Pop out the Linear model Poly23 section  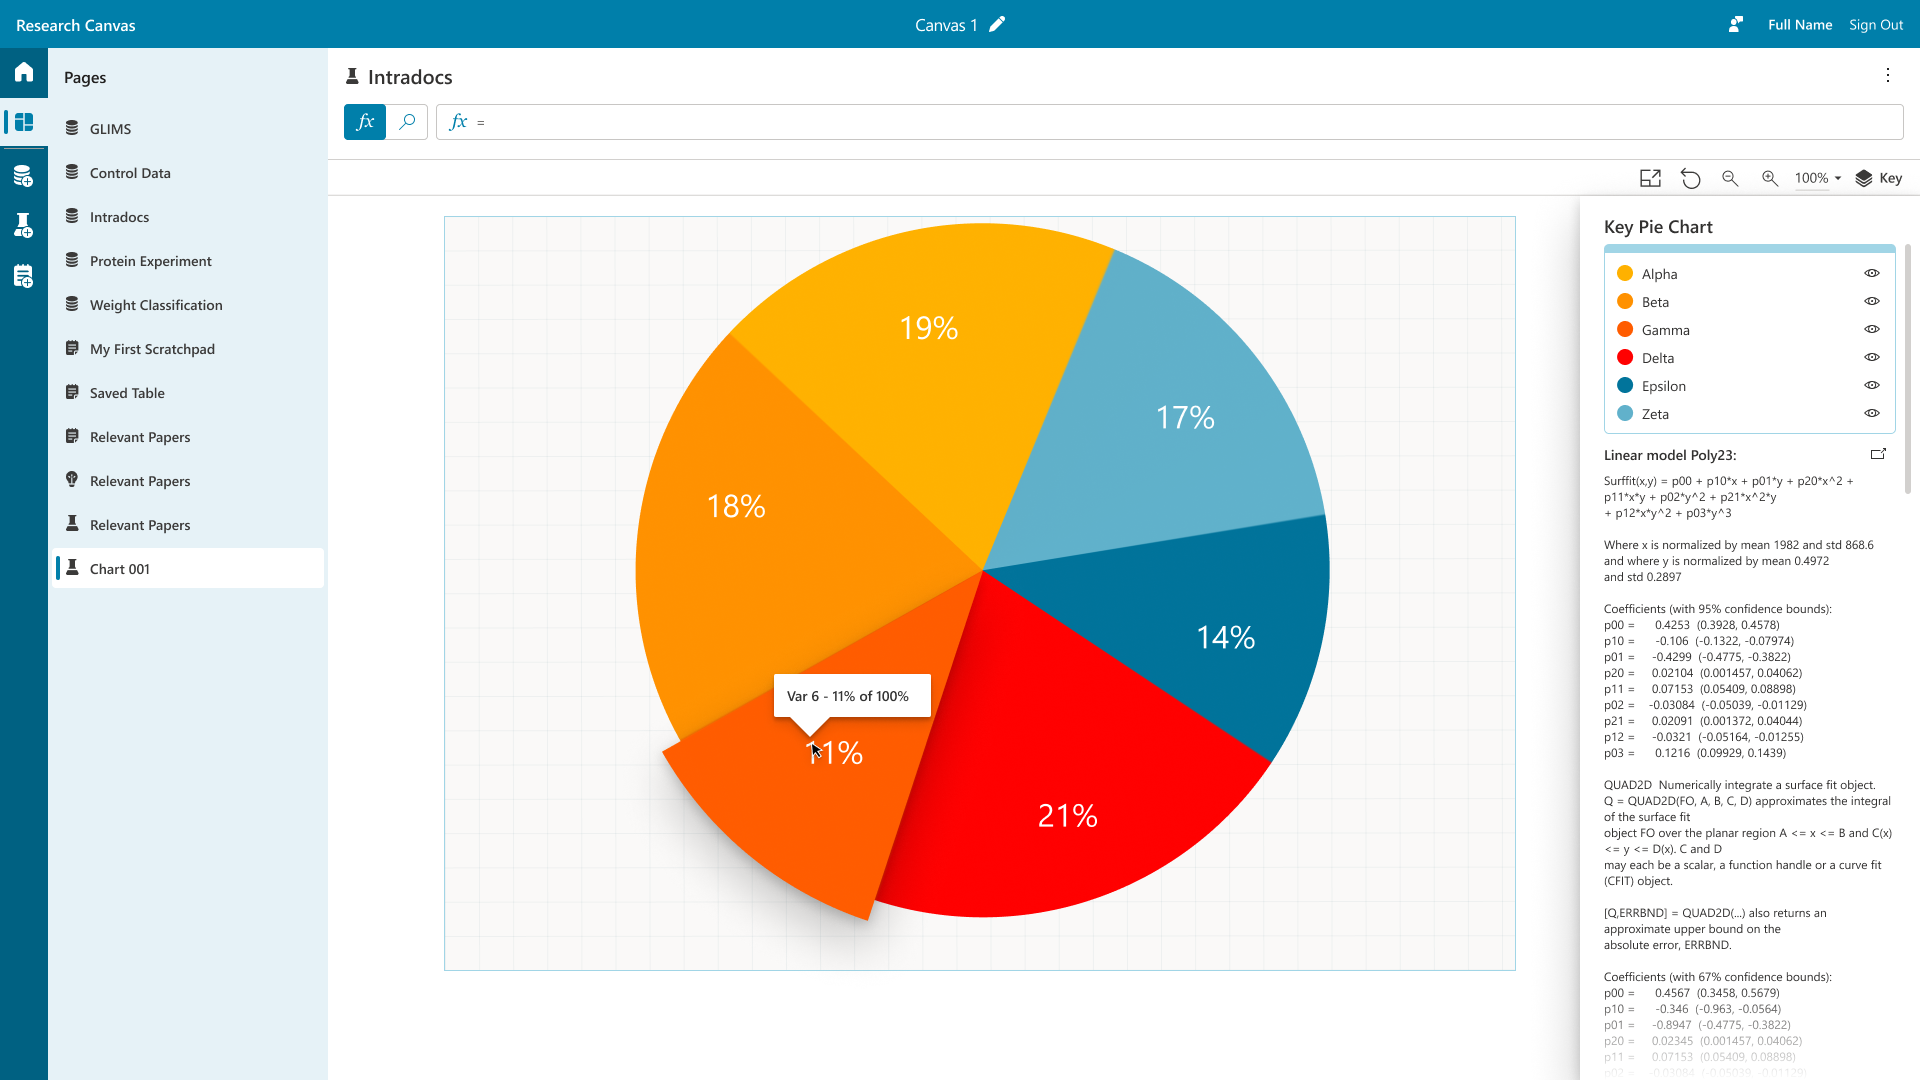point(1878,454)
